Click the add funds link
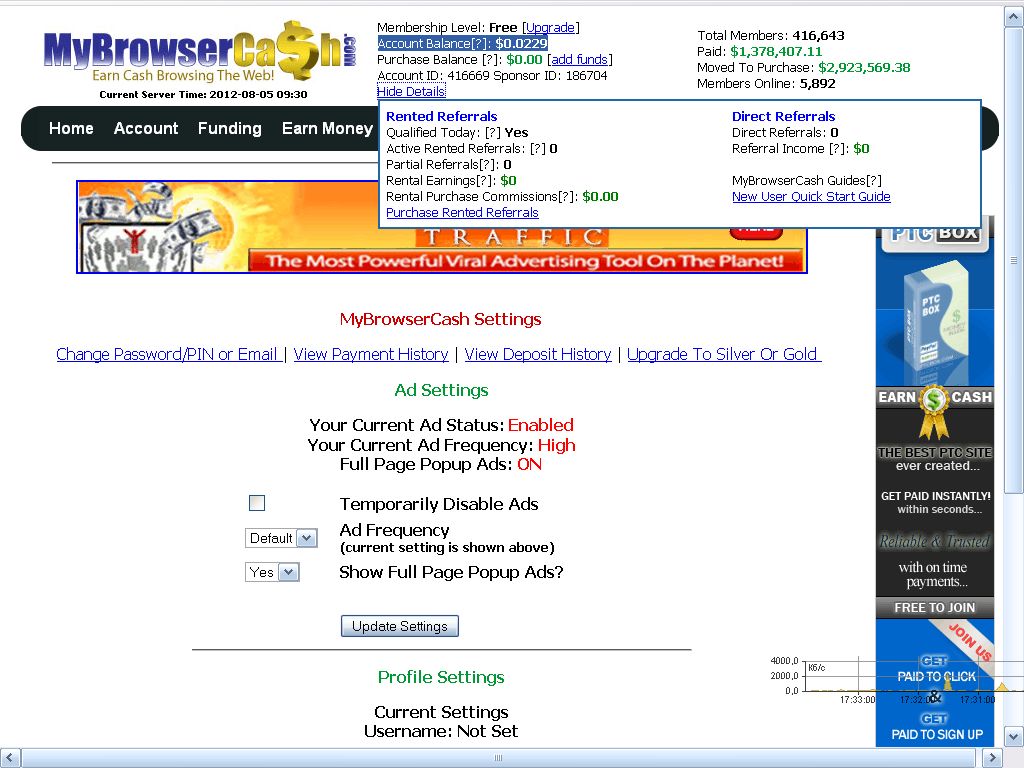Image resolution: width=1024 pixels, height=768 pixels. [x=579, y=59]
